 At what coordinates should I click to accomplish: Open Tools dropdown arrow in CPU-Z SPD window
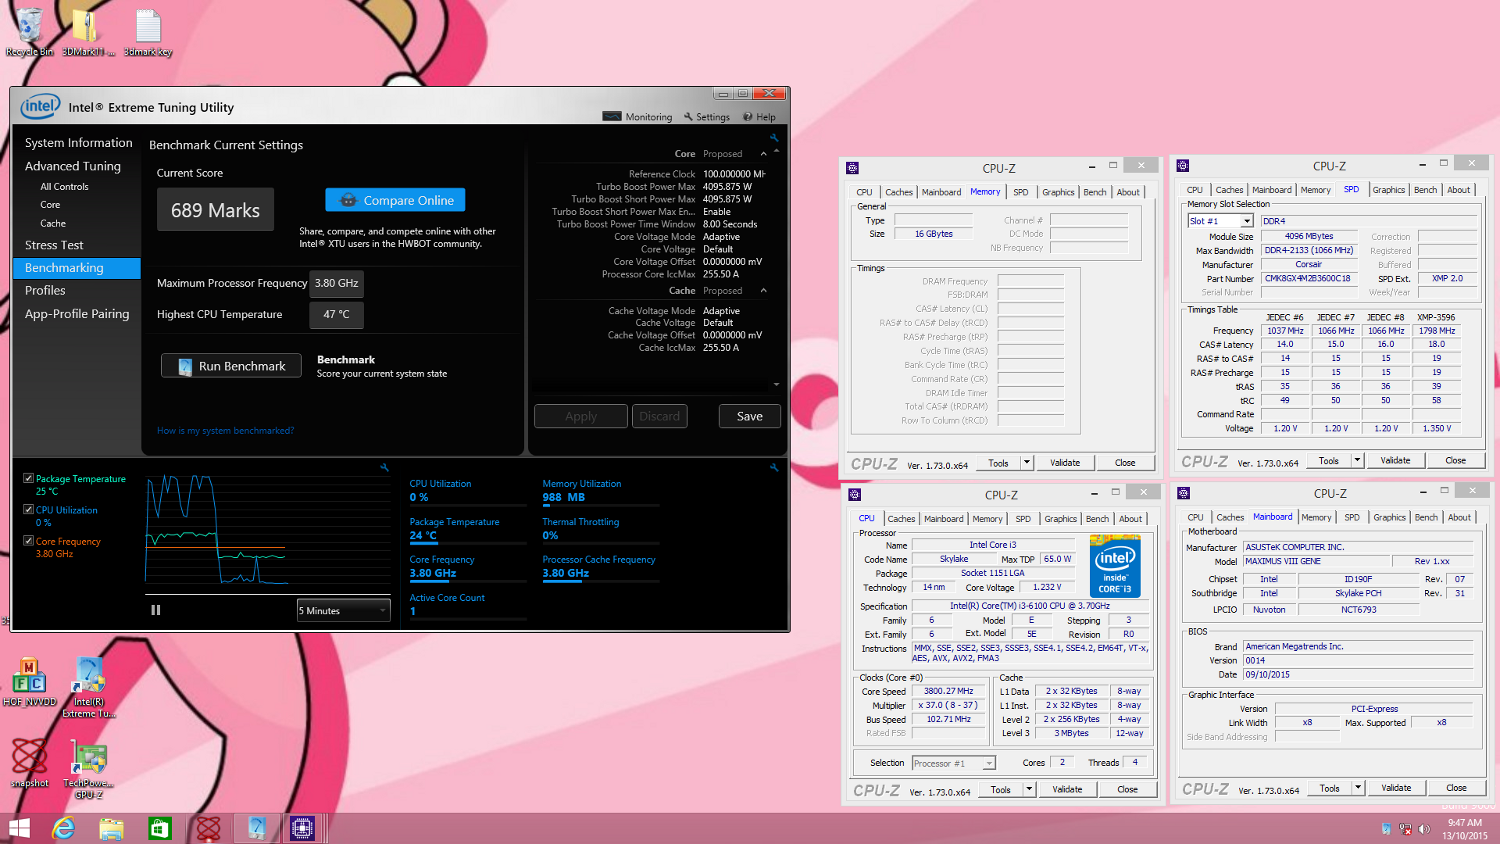pyautogui.click(x=1357, y=461)
